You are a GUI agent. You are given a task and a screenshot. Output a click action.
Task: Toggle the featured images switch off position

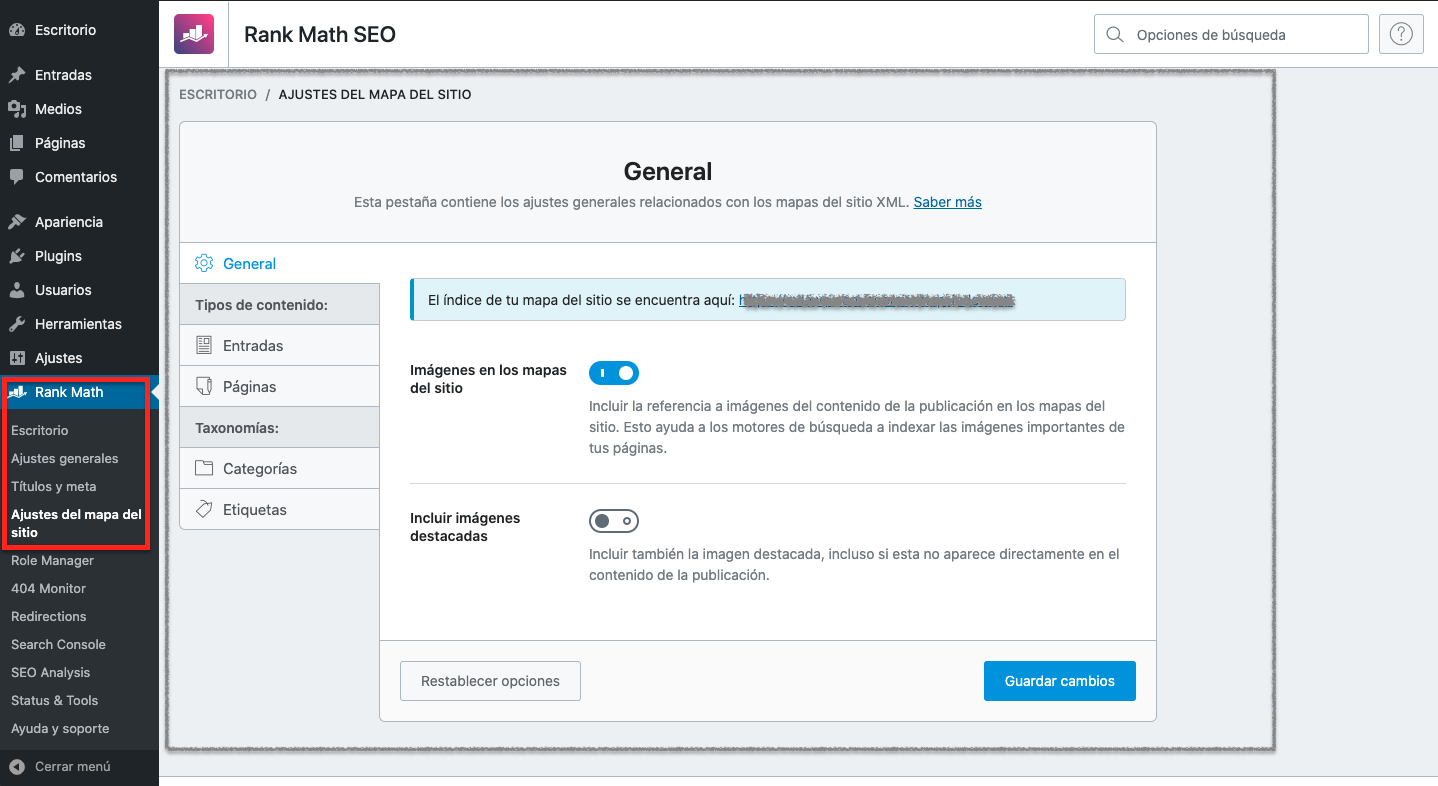(613, 520)
